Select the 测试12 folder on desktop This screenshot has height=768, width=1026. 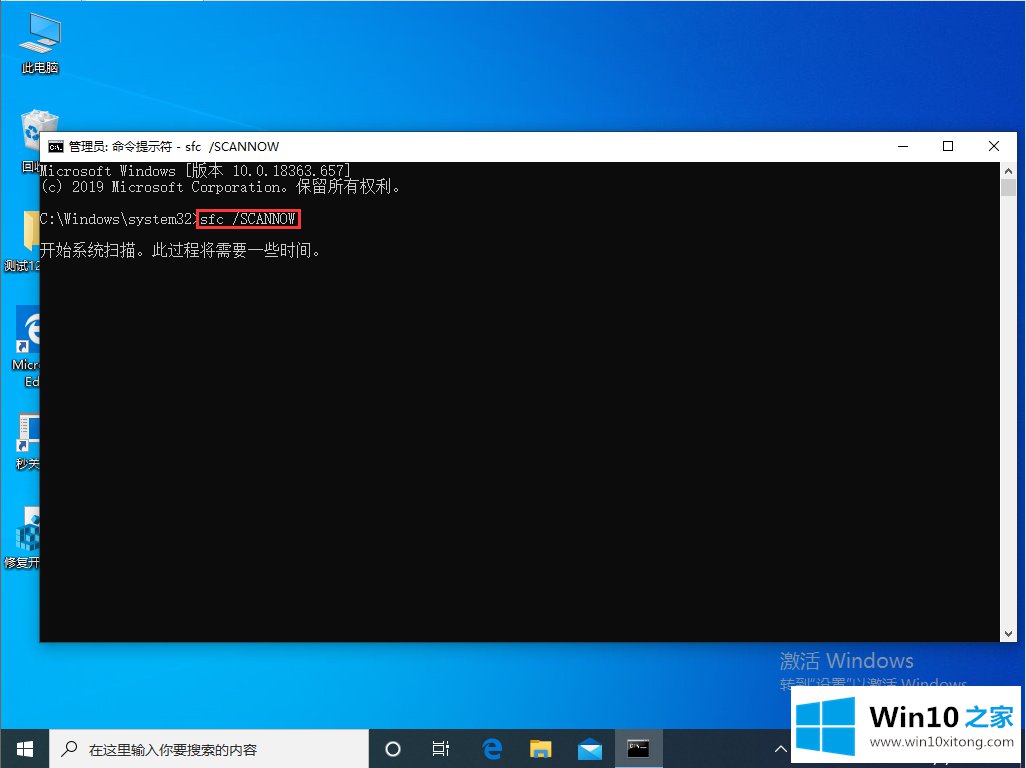pos(24,241)
